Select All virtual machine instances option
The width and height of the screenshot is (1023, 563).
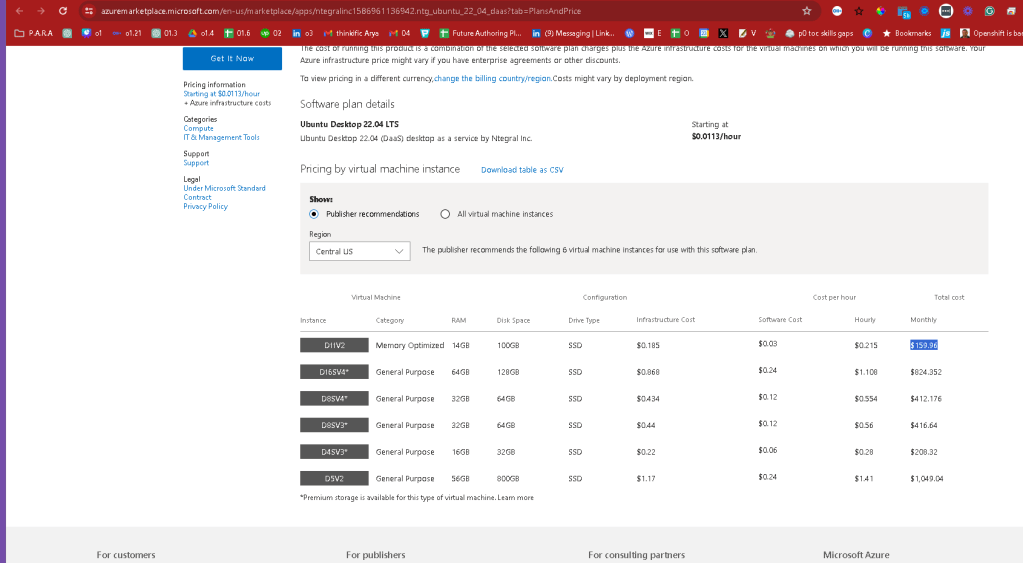(445, 214)
